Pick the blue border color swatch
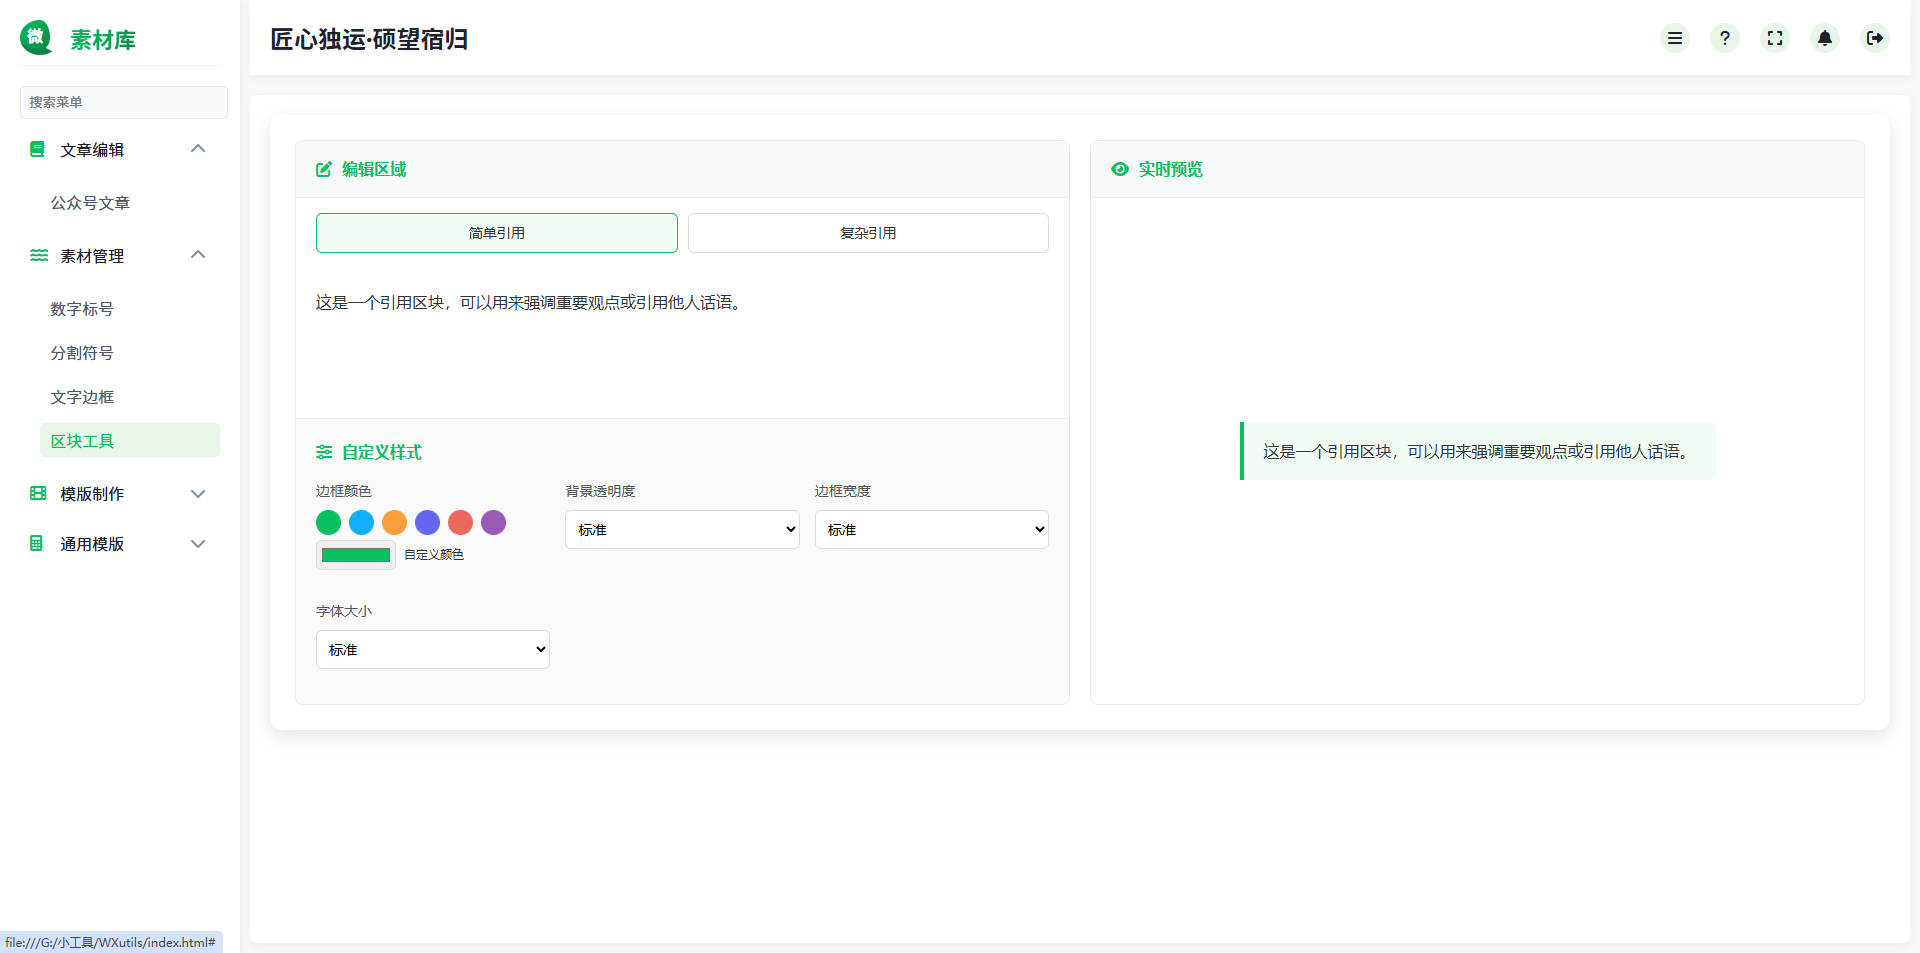The width and height of the screenshot is (1920, 953). click(361, 522)
